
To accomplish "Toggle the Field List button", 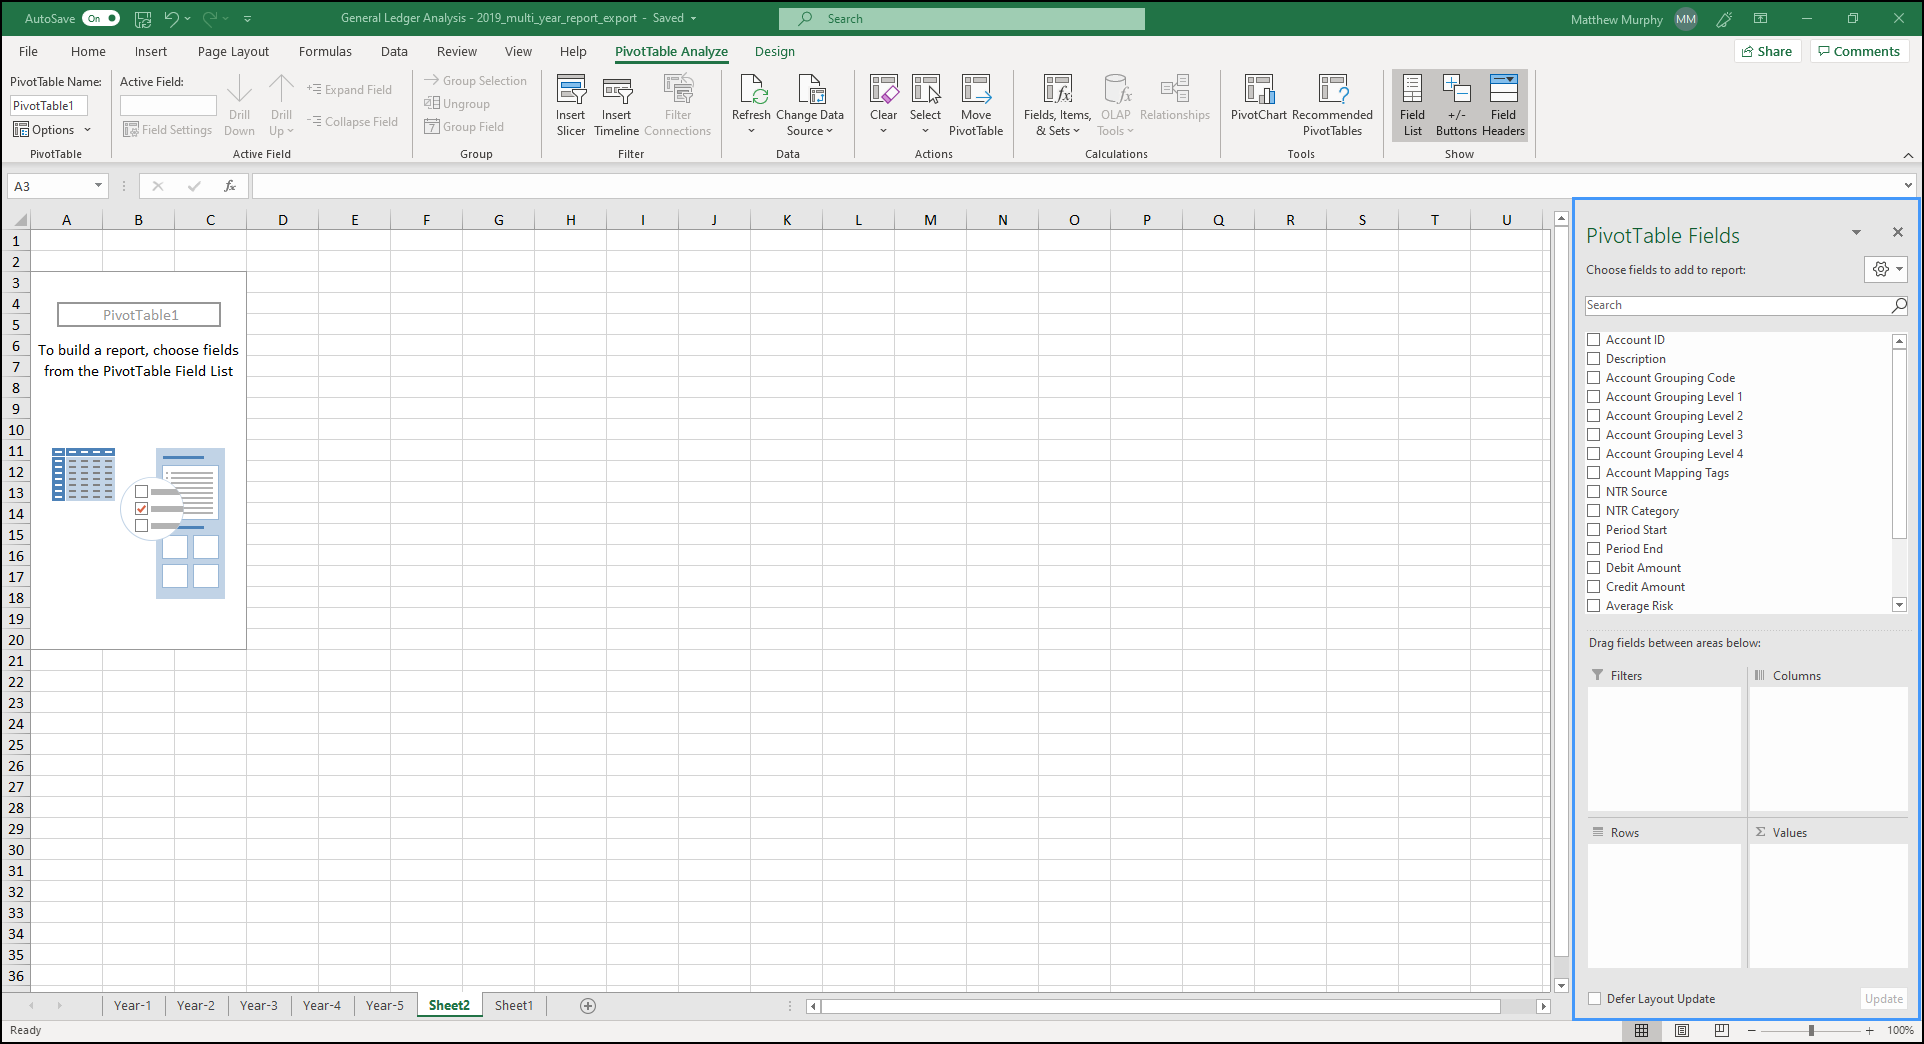I will [1412, 105].
